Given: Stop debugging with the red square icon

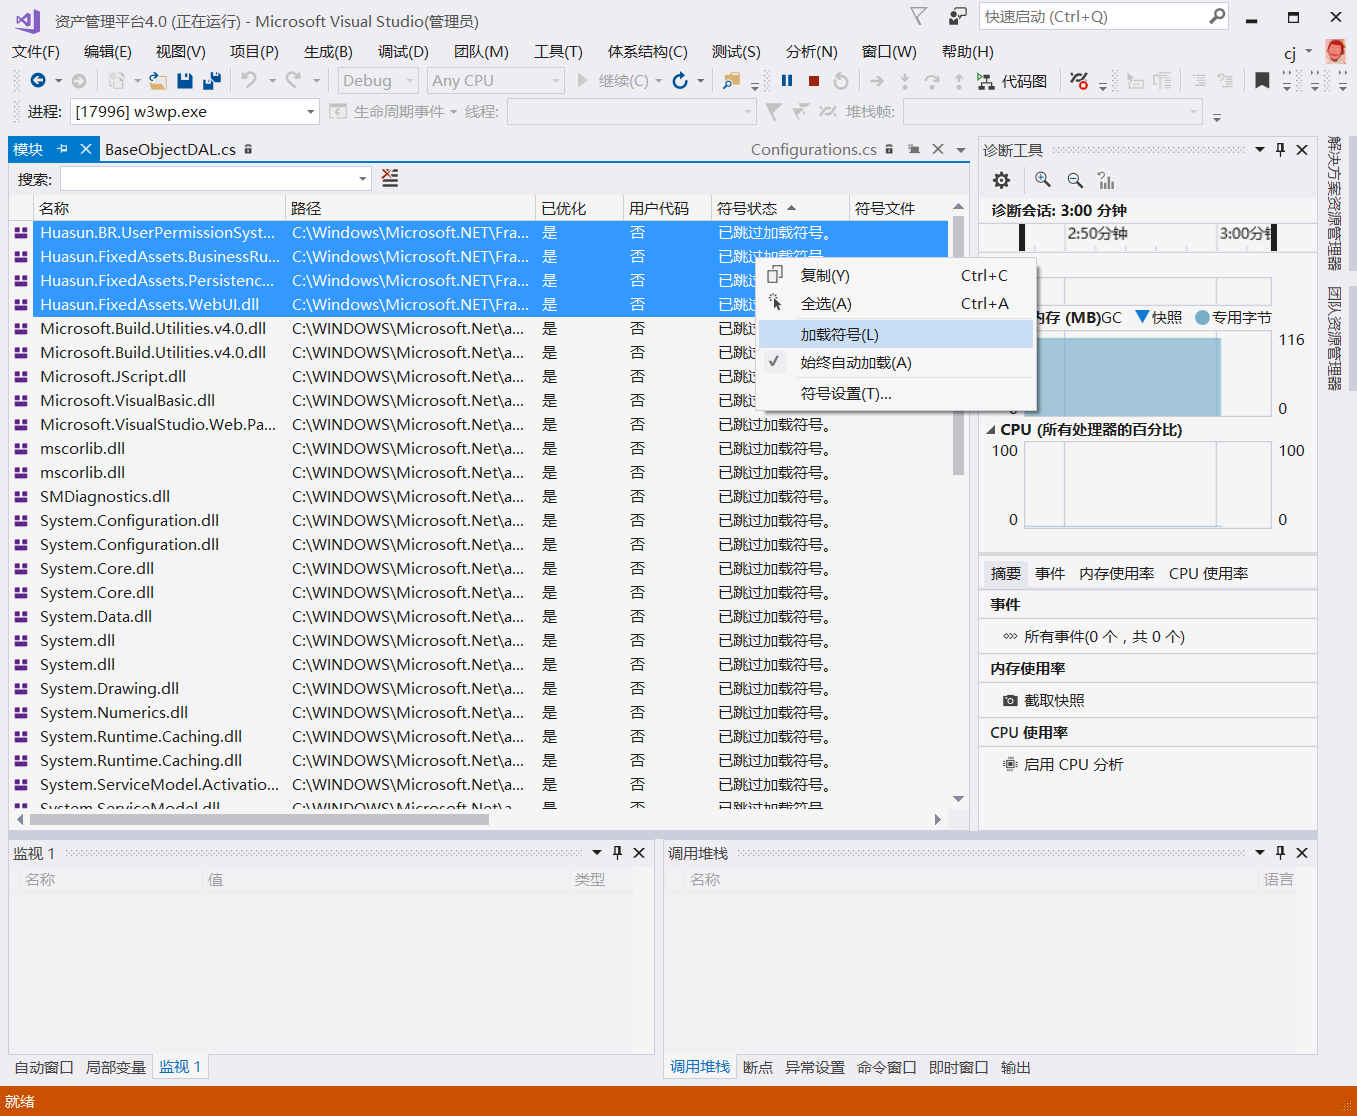Looking at the screenshot, I should click(812, 81).
